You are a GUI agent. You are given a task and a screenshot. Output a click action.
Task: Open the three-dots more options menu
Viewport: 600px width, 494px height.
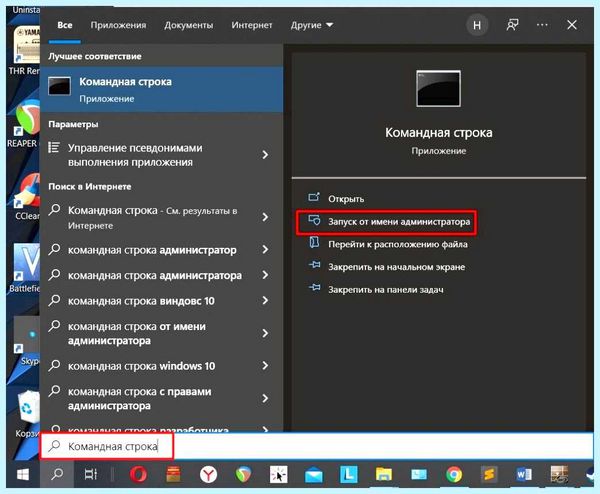pos(542,25)
